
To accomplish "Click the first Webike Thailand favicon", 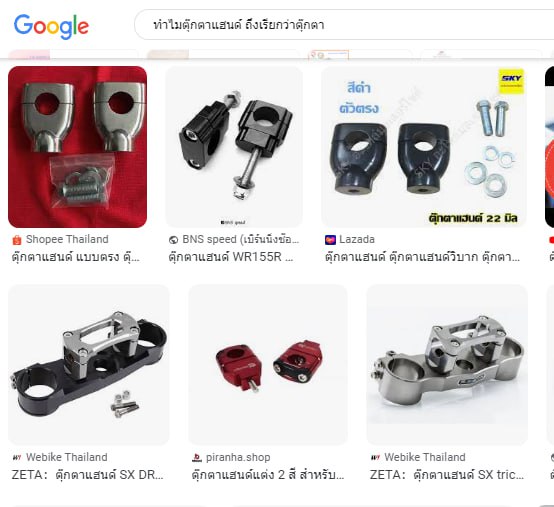I will (17, 458).
